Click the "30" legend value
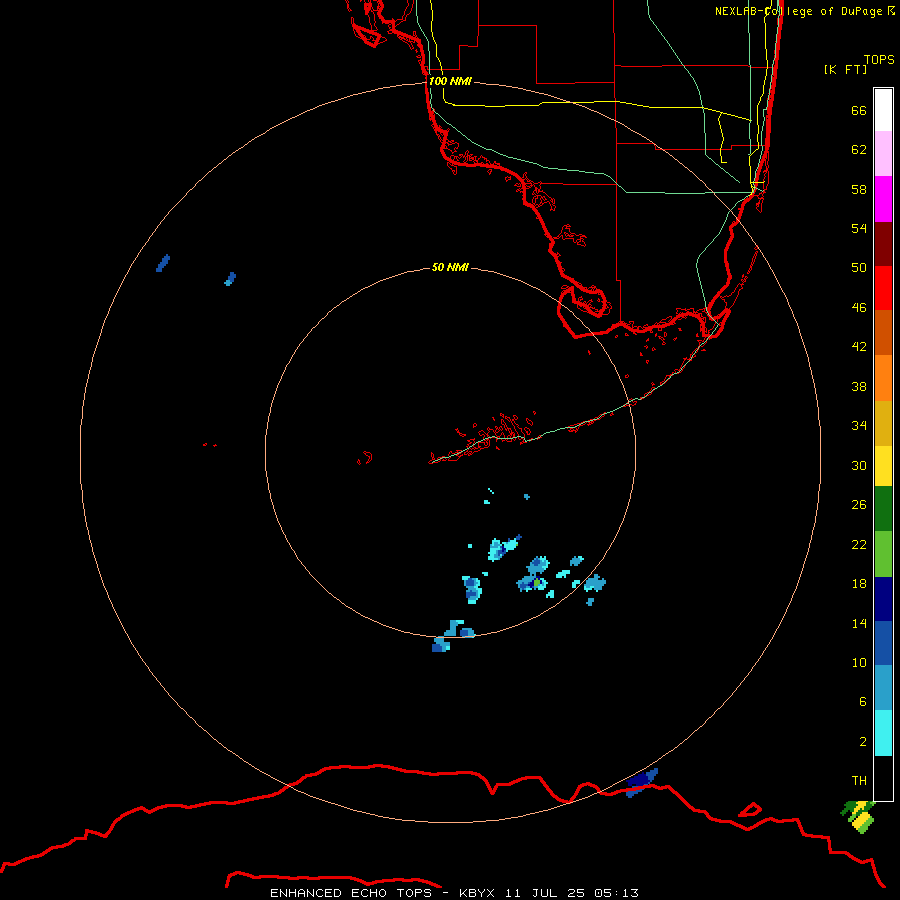Viewport: 900px width, 900px height. 859,465
